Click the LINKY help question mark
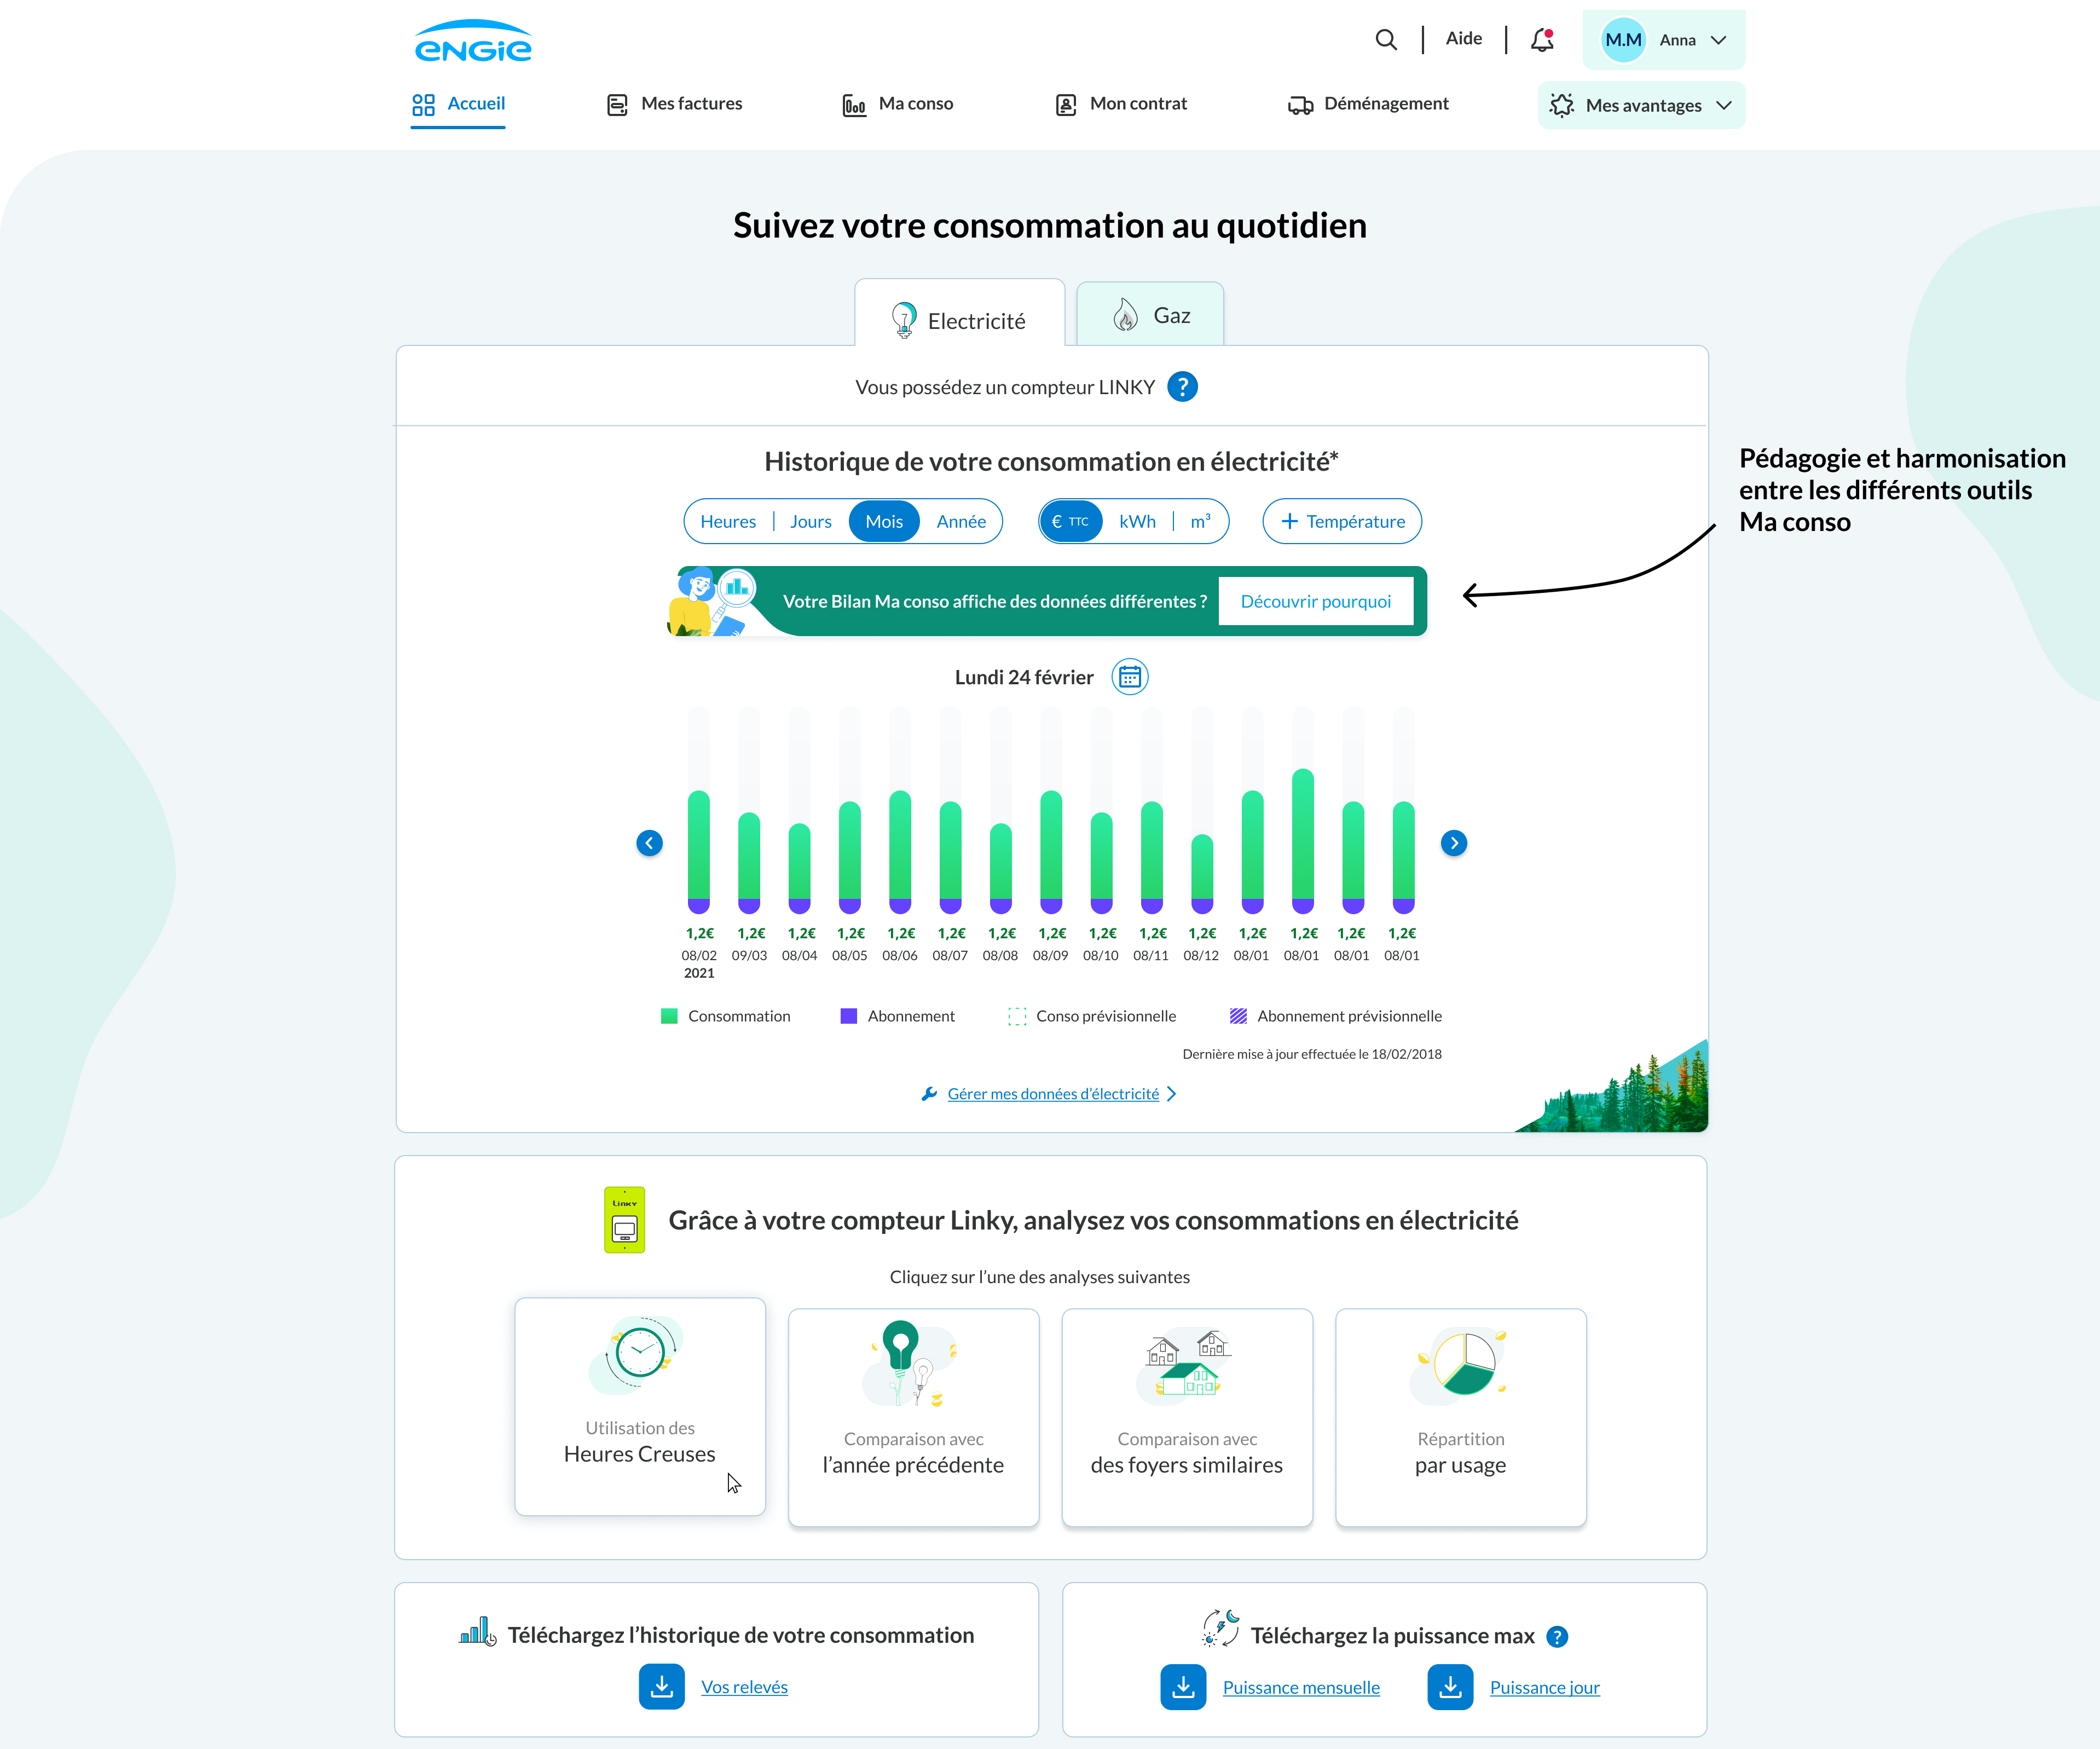The height and width of the screenshot is (1749, 2100). [x=1182, y=387]
